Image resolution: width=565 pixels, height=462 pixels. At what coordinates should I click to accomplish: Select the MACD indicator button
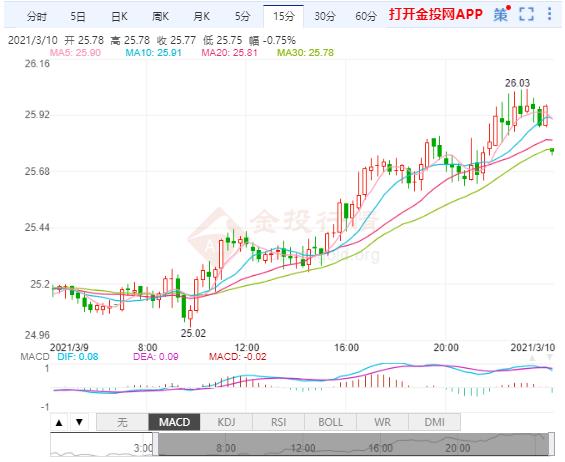click(x=174, y=422)
